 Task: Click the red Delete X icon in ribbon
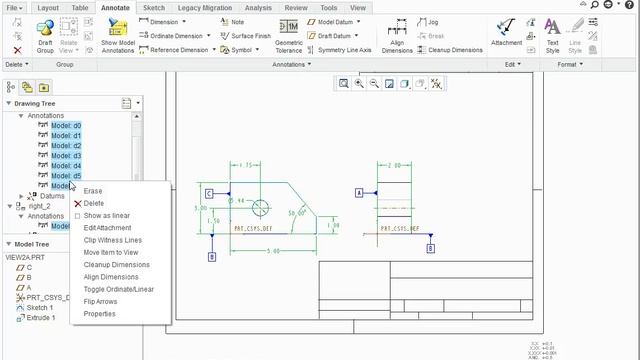17,50
